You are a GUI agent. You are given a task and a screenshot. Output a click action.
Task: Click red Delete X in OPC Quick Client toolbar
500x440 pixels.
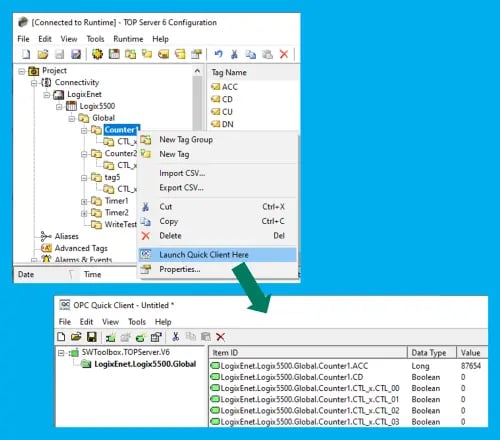point(220,337)
